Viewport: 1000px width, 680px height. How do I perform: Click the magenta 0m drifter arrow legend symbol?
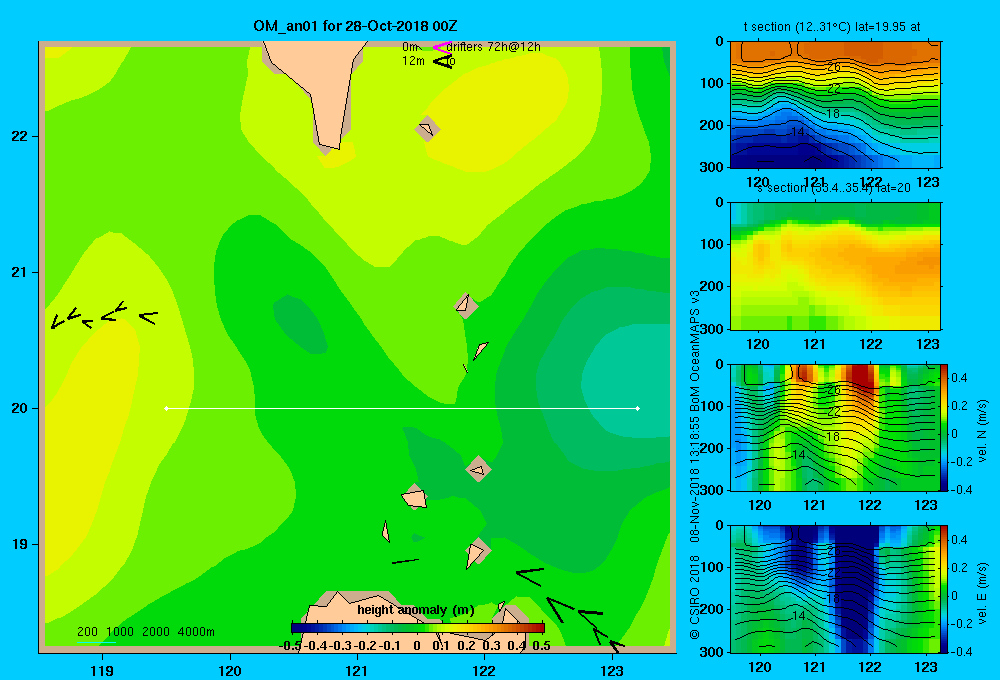[442, 47]
